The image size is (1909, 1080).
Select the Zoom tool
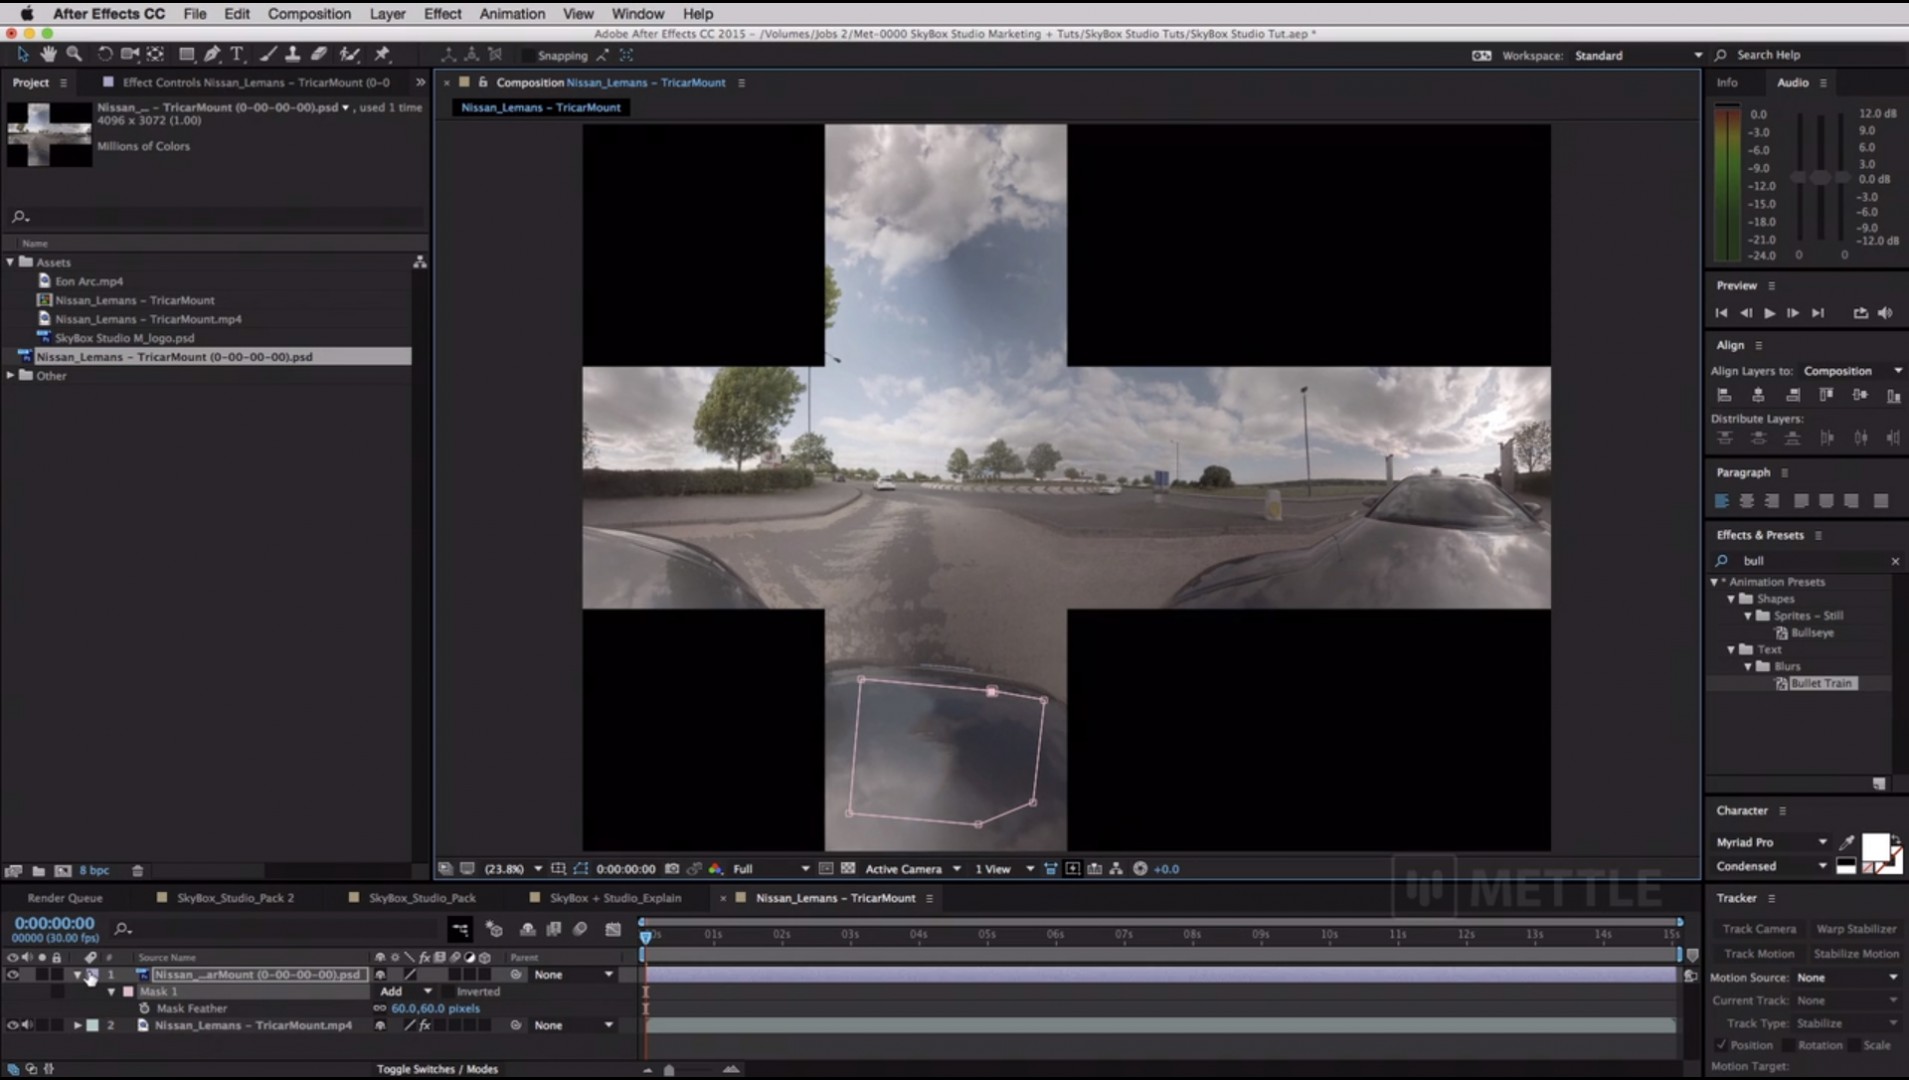click(74, 54)
